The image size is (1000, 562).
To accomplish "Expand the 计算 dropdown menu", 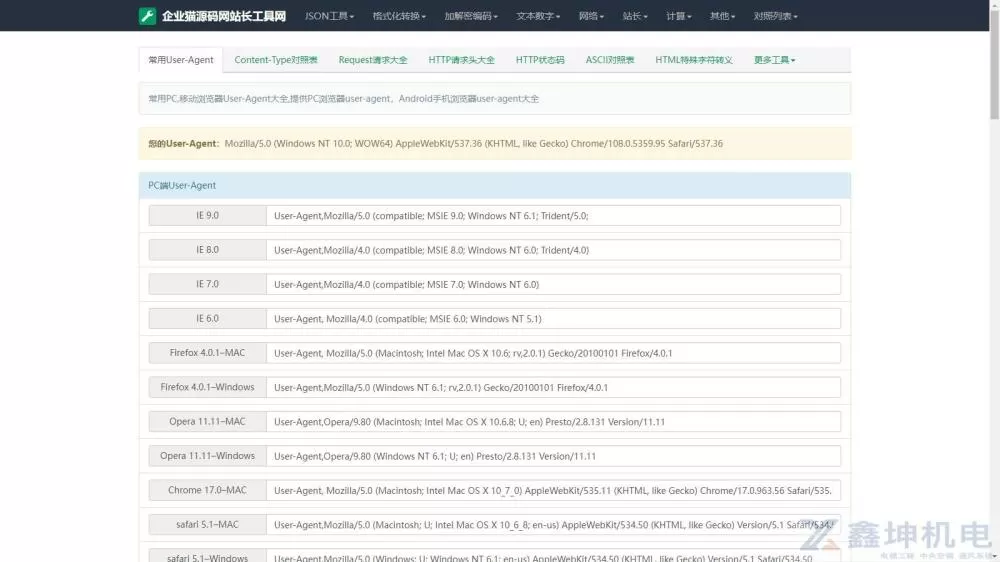I will [x=679, y=16].
